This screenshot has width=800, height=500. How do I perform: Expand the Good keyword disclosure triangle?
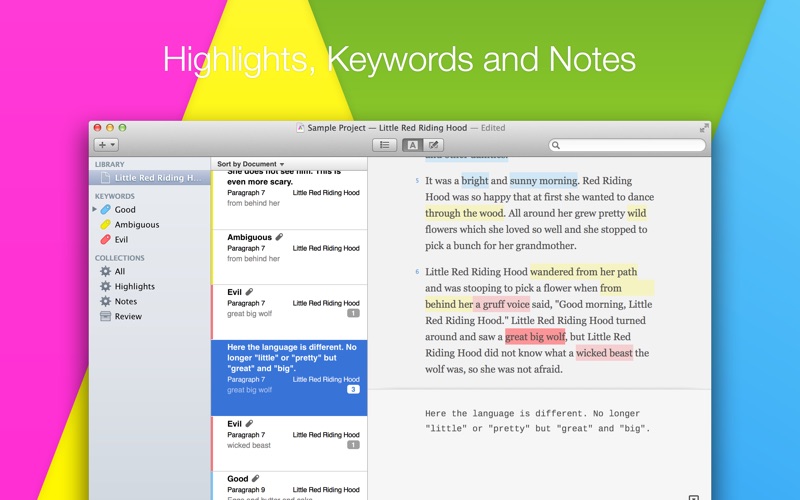[x=96, y=210]
